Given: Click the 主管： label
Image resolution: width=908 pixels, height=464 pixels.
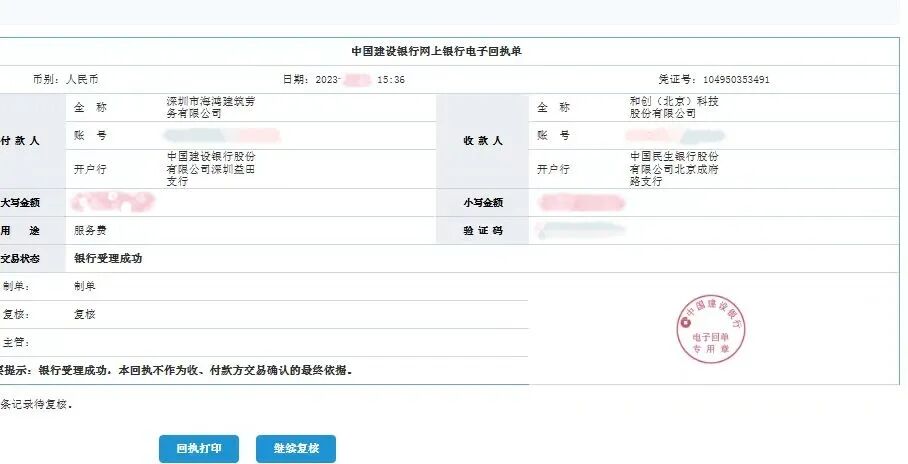Looking at the screenshot, I should click(x=16, y=342).
